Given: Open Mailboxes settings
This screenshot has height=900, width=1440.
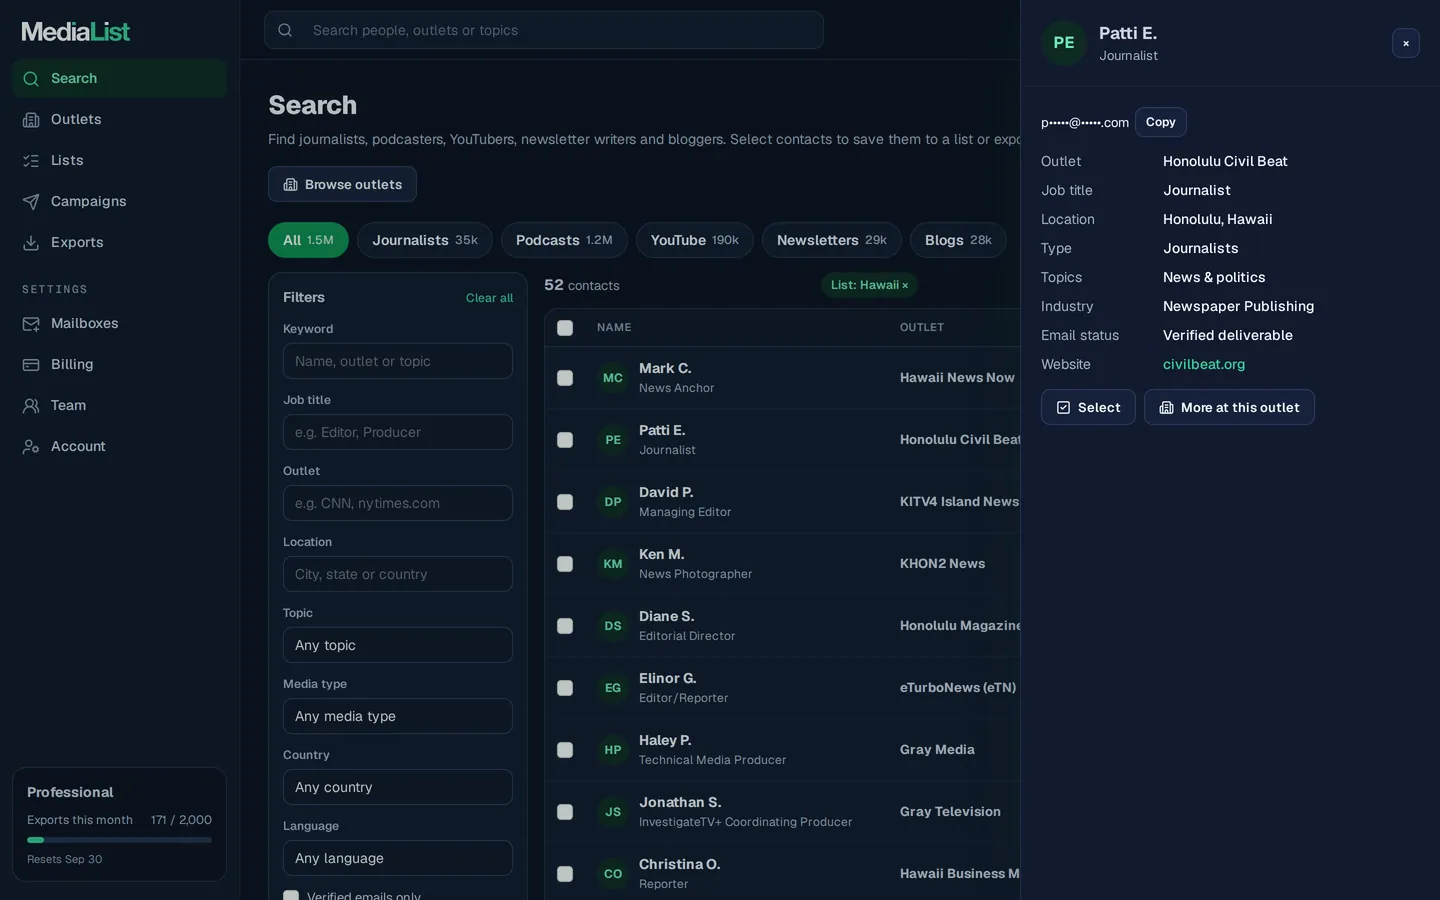Looking at the screenshot, I should (x=119, y=323).
